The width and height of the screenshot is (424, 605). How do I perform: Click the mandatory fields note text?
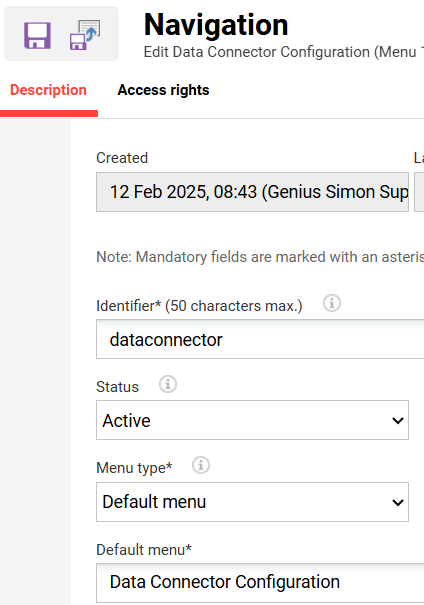pyautogui.click(x=260, y=257)
